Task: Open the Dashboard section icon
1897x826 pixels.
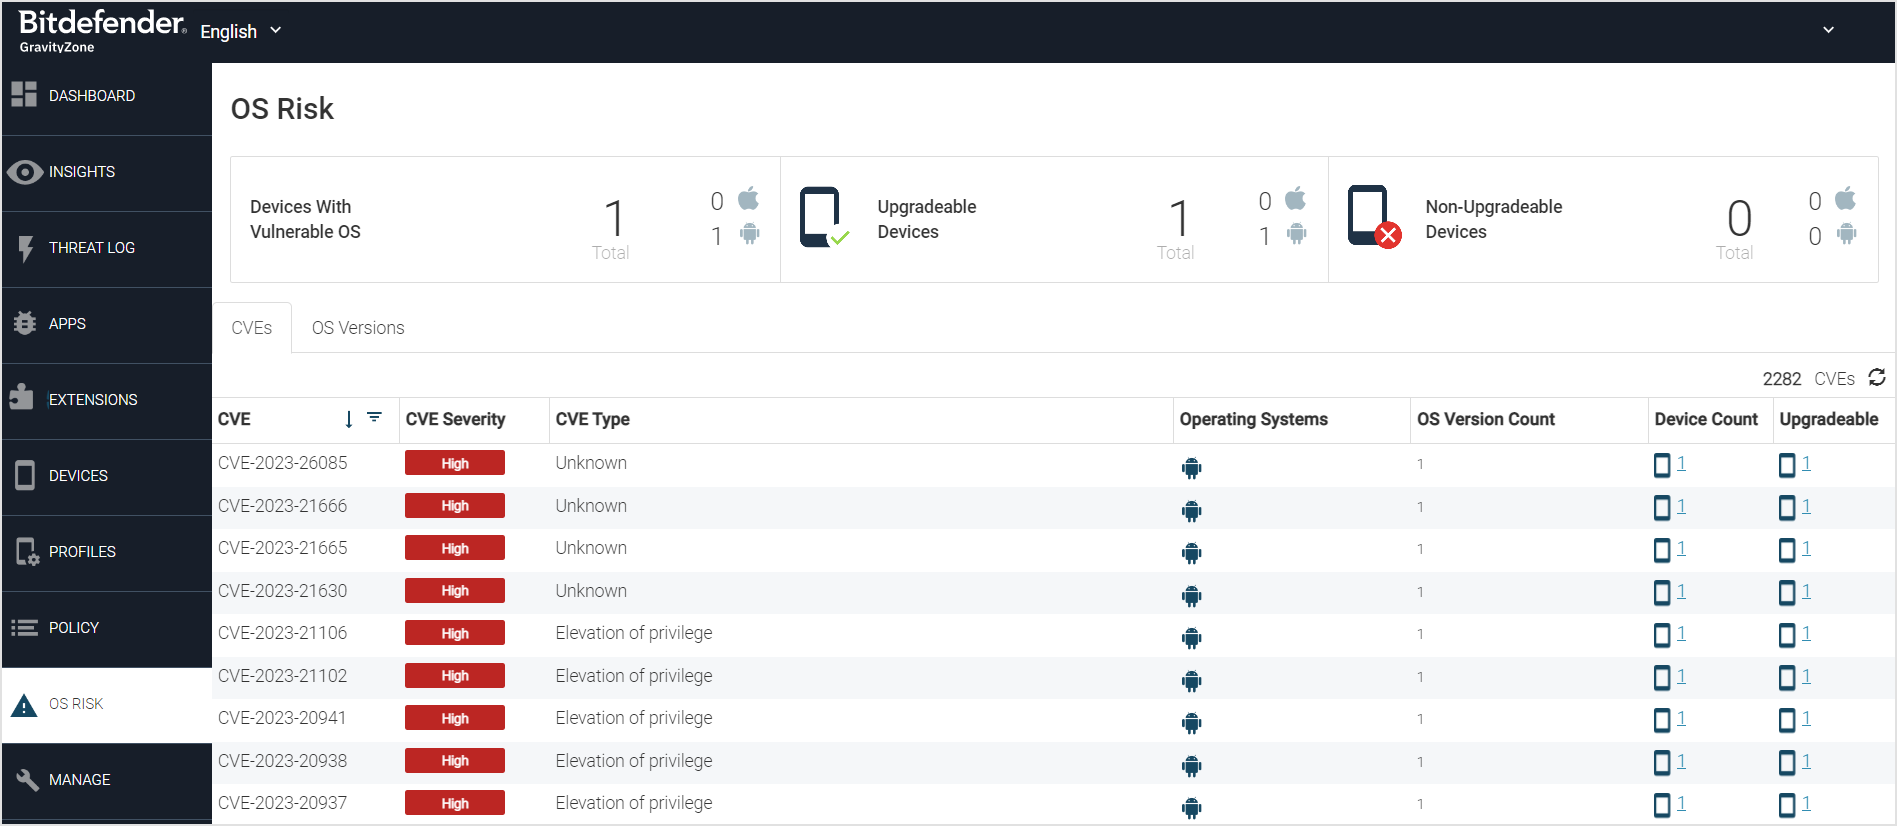Action: pyautogui.click(x=24, y=95)
